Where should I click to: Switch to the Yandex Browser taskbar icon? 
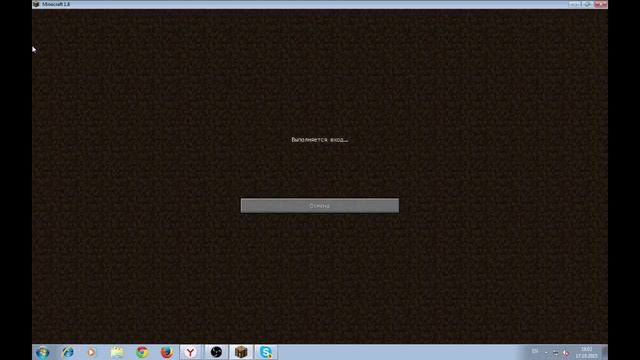(191, 352)
